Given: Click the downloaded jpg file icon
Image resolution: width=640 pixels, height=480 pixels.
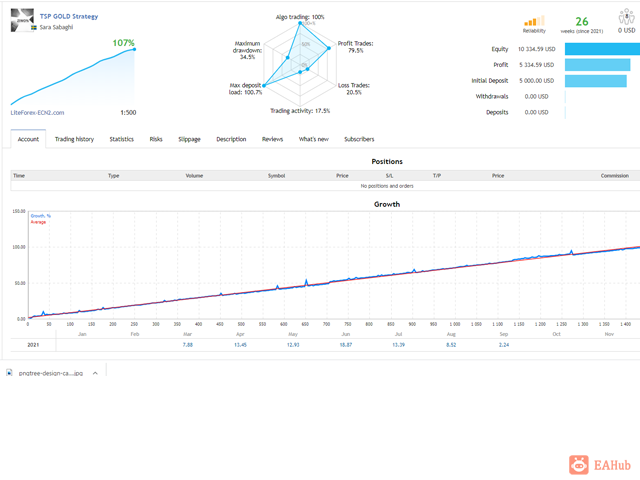Looking at the screenshot, I should tap(9, 373).
